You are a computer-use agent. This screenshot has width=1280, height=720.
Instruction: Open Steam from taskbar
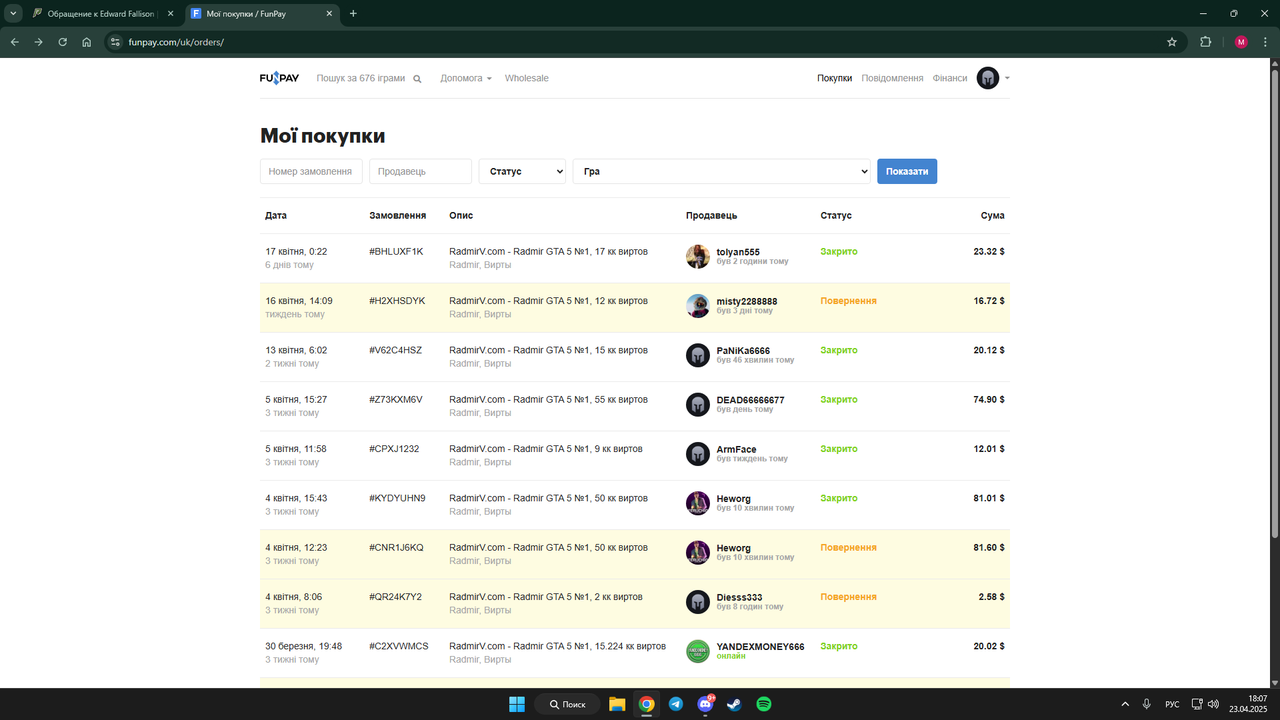(734, 704)
